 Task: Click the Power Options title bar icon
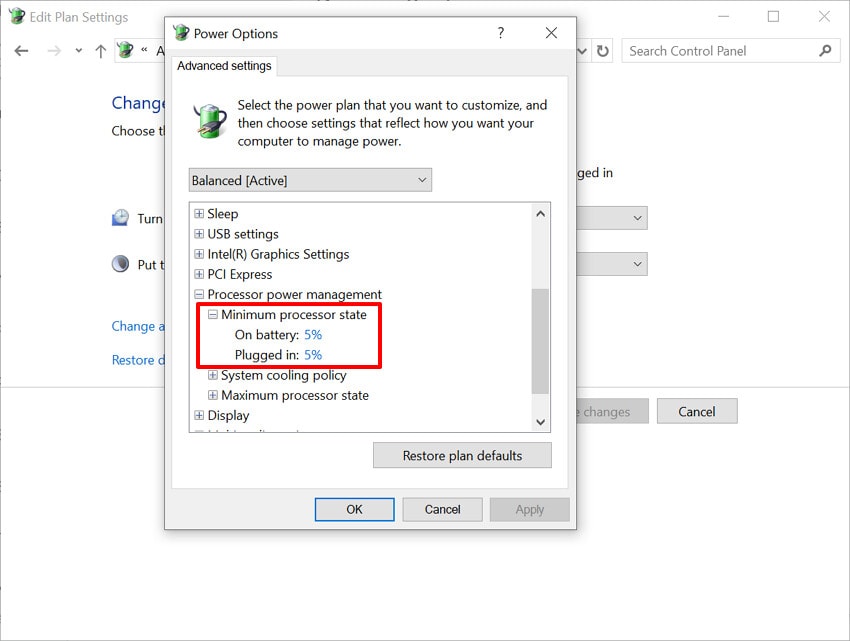(181, 33)
